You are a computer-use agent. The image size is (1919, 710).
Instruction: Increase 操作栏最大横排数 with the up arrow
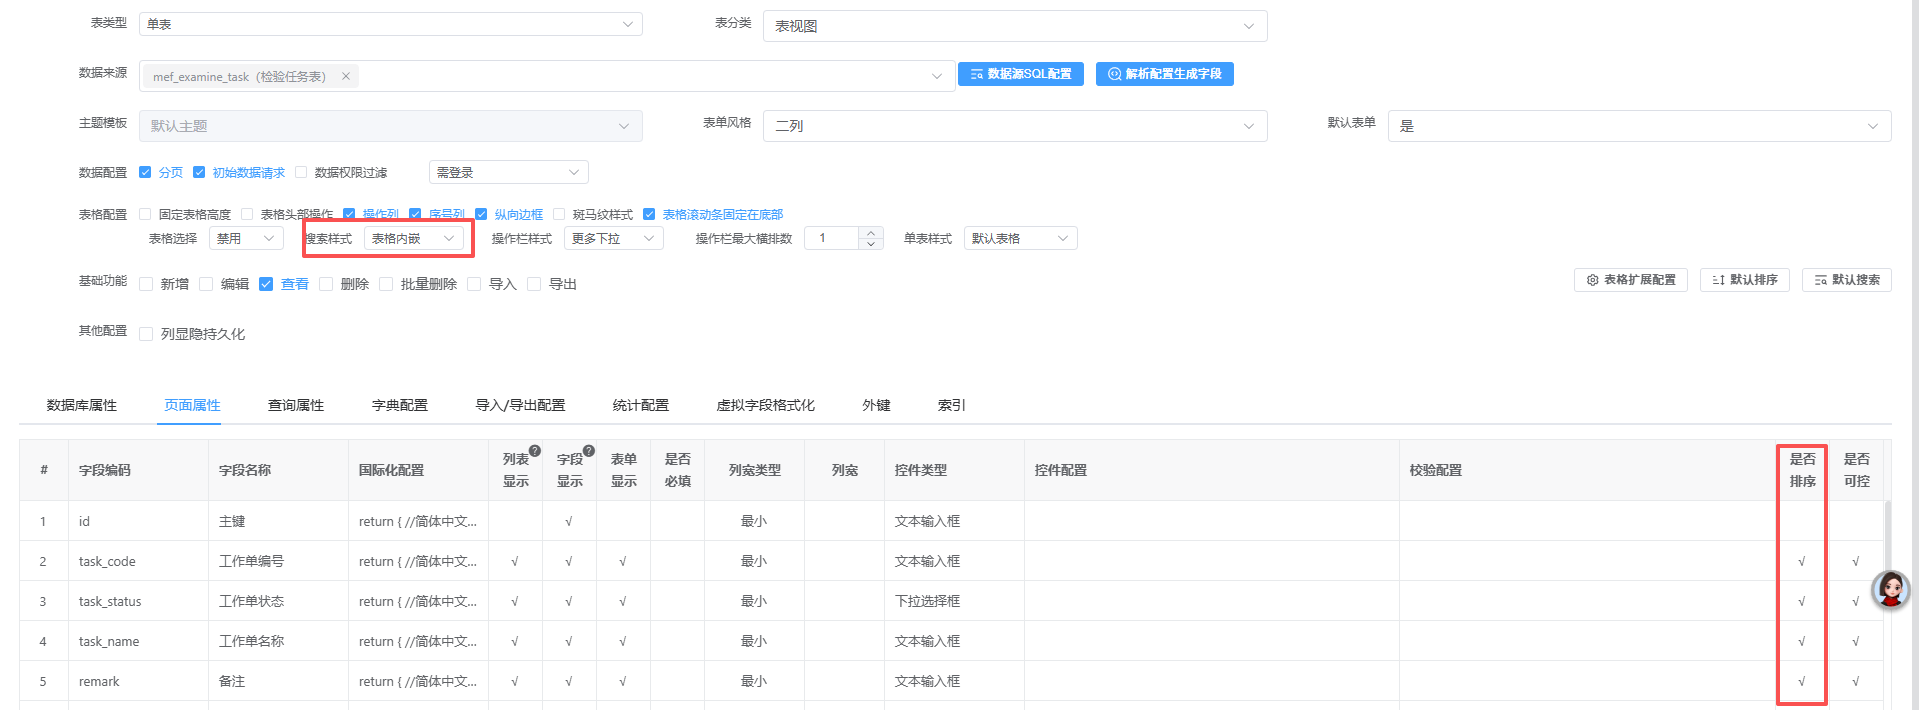tap(871, 232)
